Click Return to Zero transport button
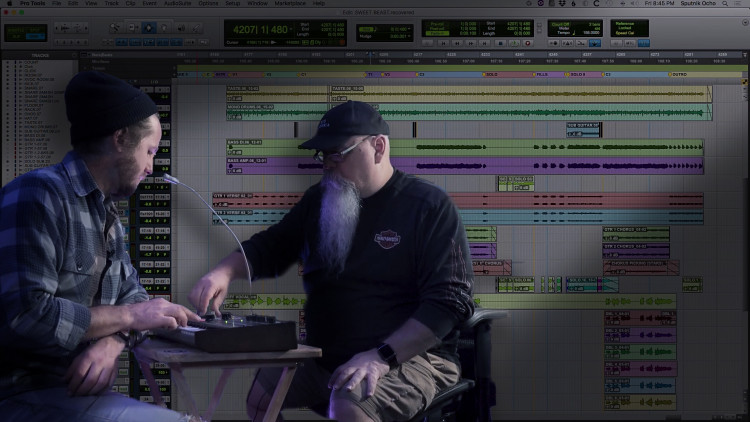Viewport: 750px width, 422px height. (443, 43)
